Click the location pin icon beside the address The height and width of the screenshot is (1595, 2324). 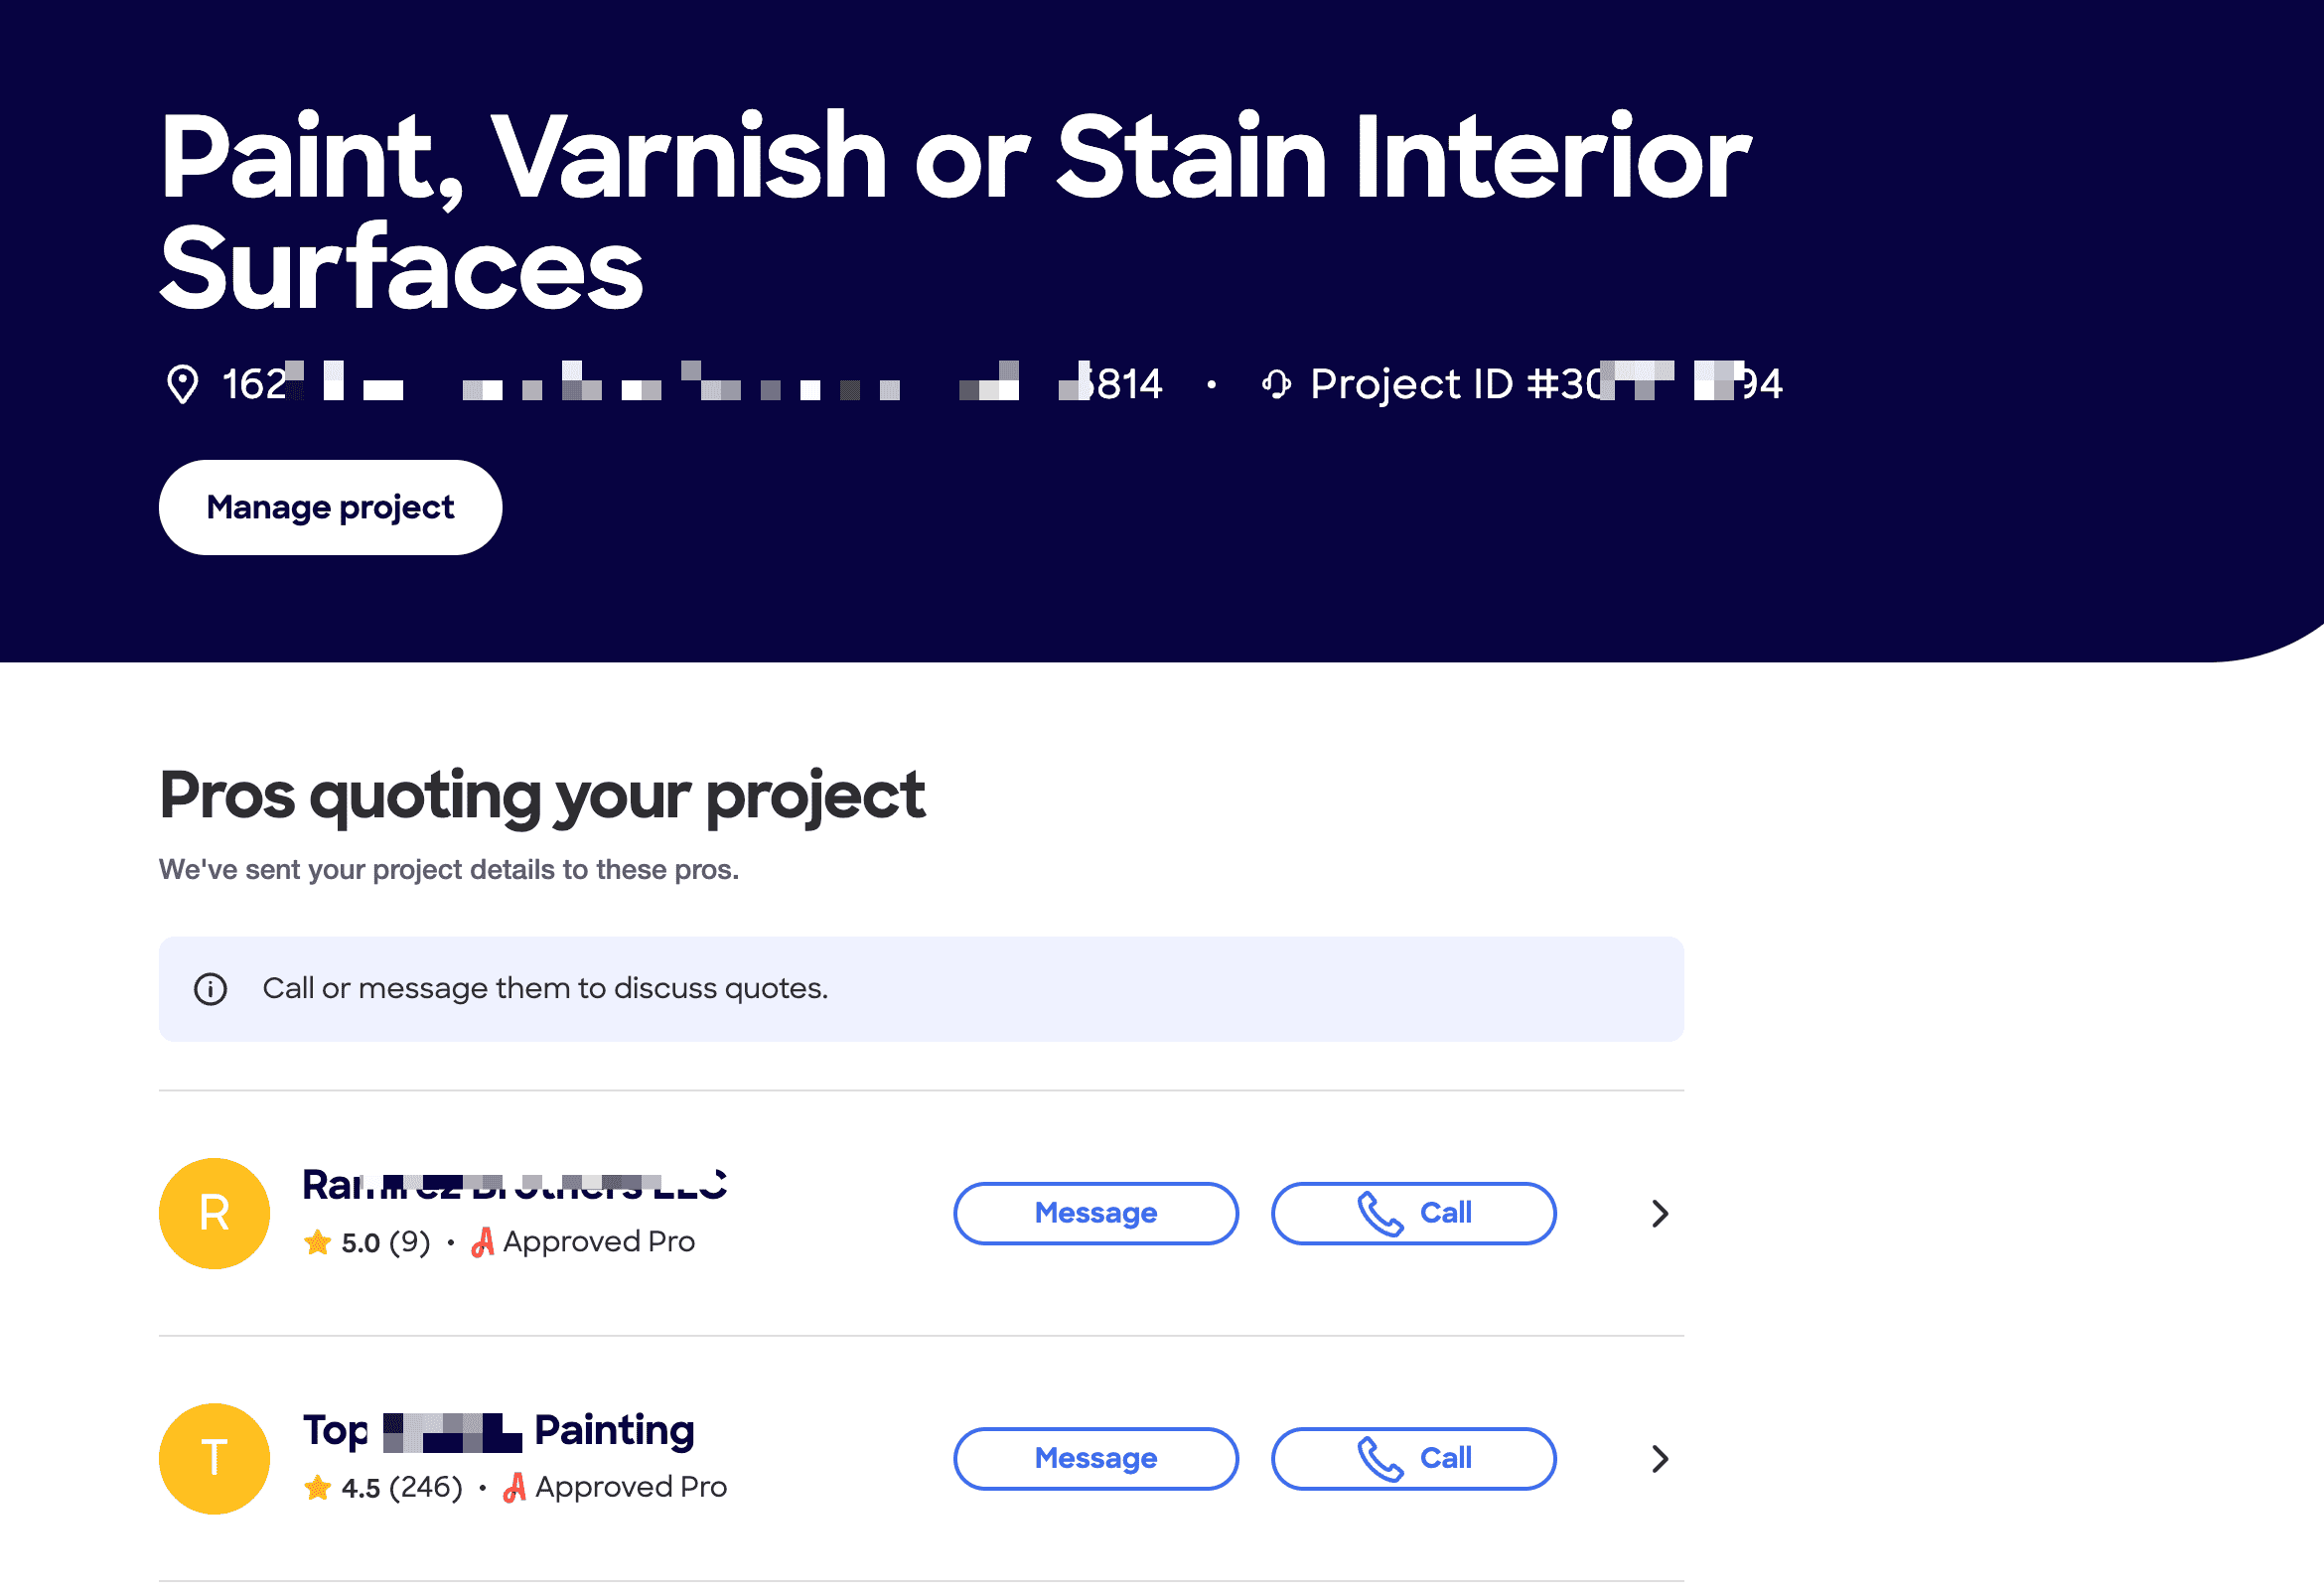182,384
